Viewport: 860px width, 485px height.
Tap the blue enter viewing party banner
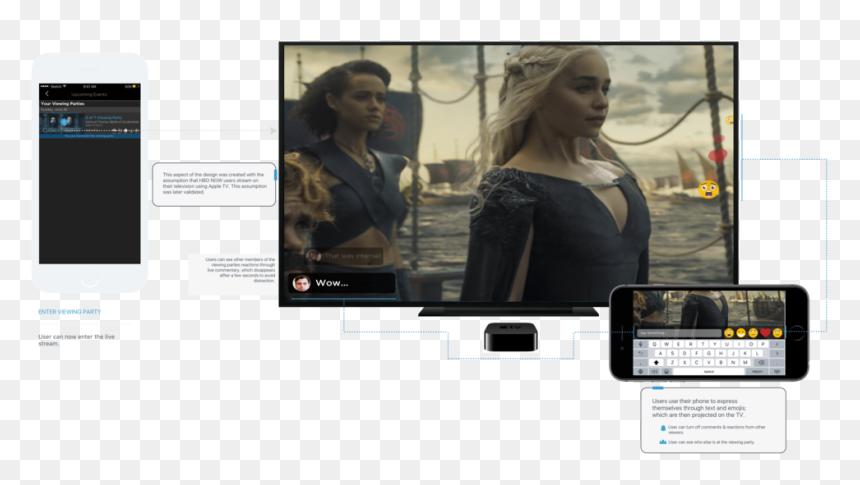tap(89, 136)
